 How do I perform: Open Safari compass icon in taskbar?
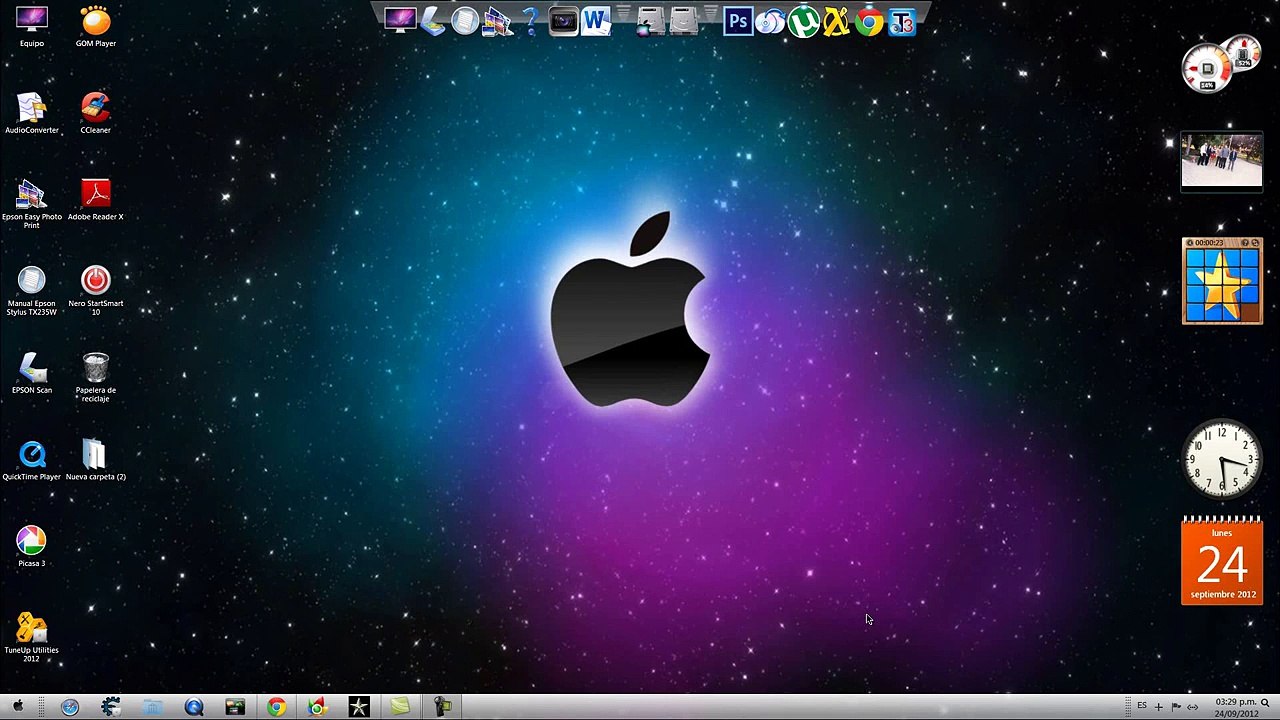tap(70, 707)
